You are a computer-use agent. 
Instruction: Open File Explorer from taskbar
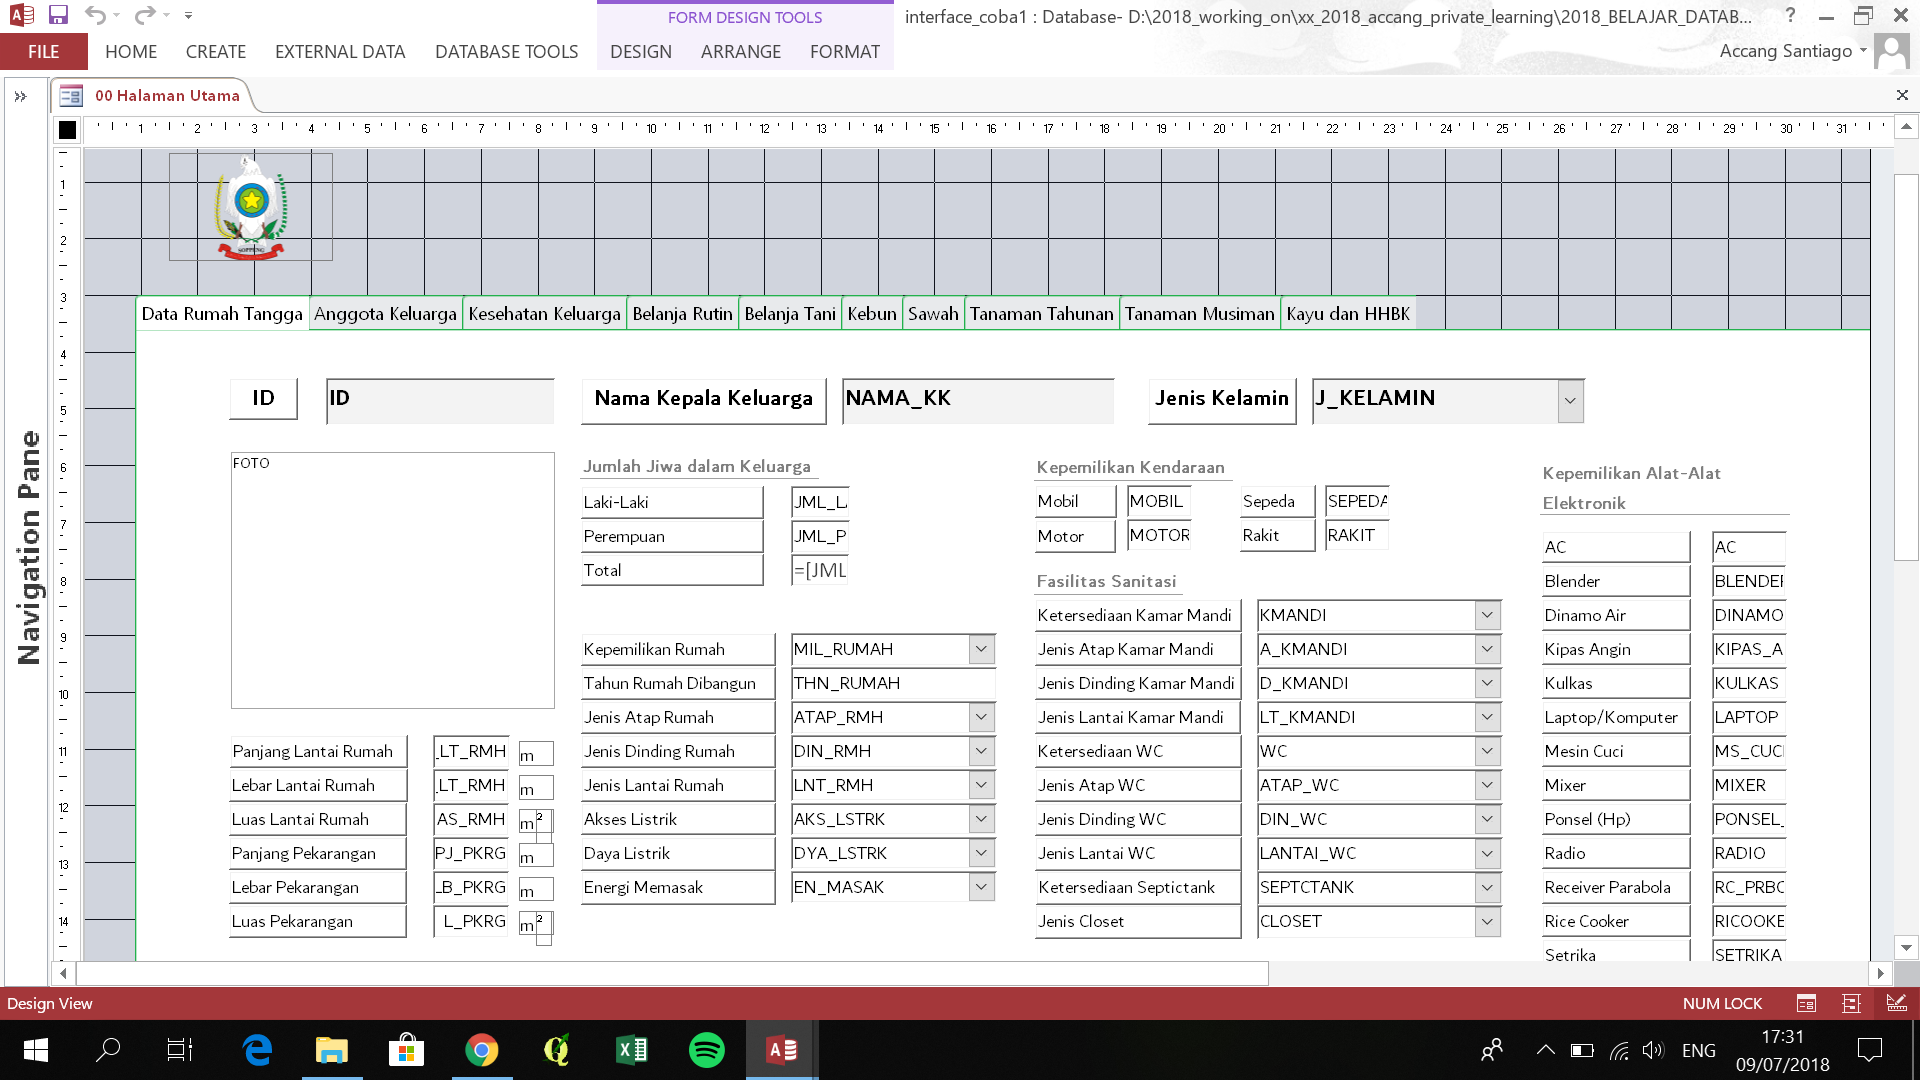(x=331, y=1050)
